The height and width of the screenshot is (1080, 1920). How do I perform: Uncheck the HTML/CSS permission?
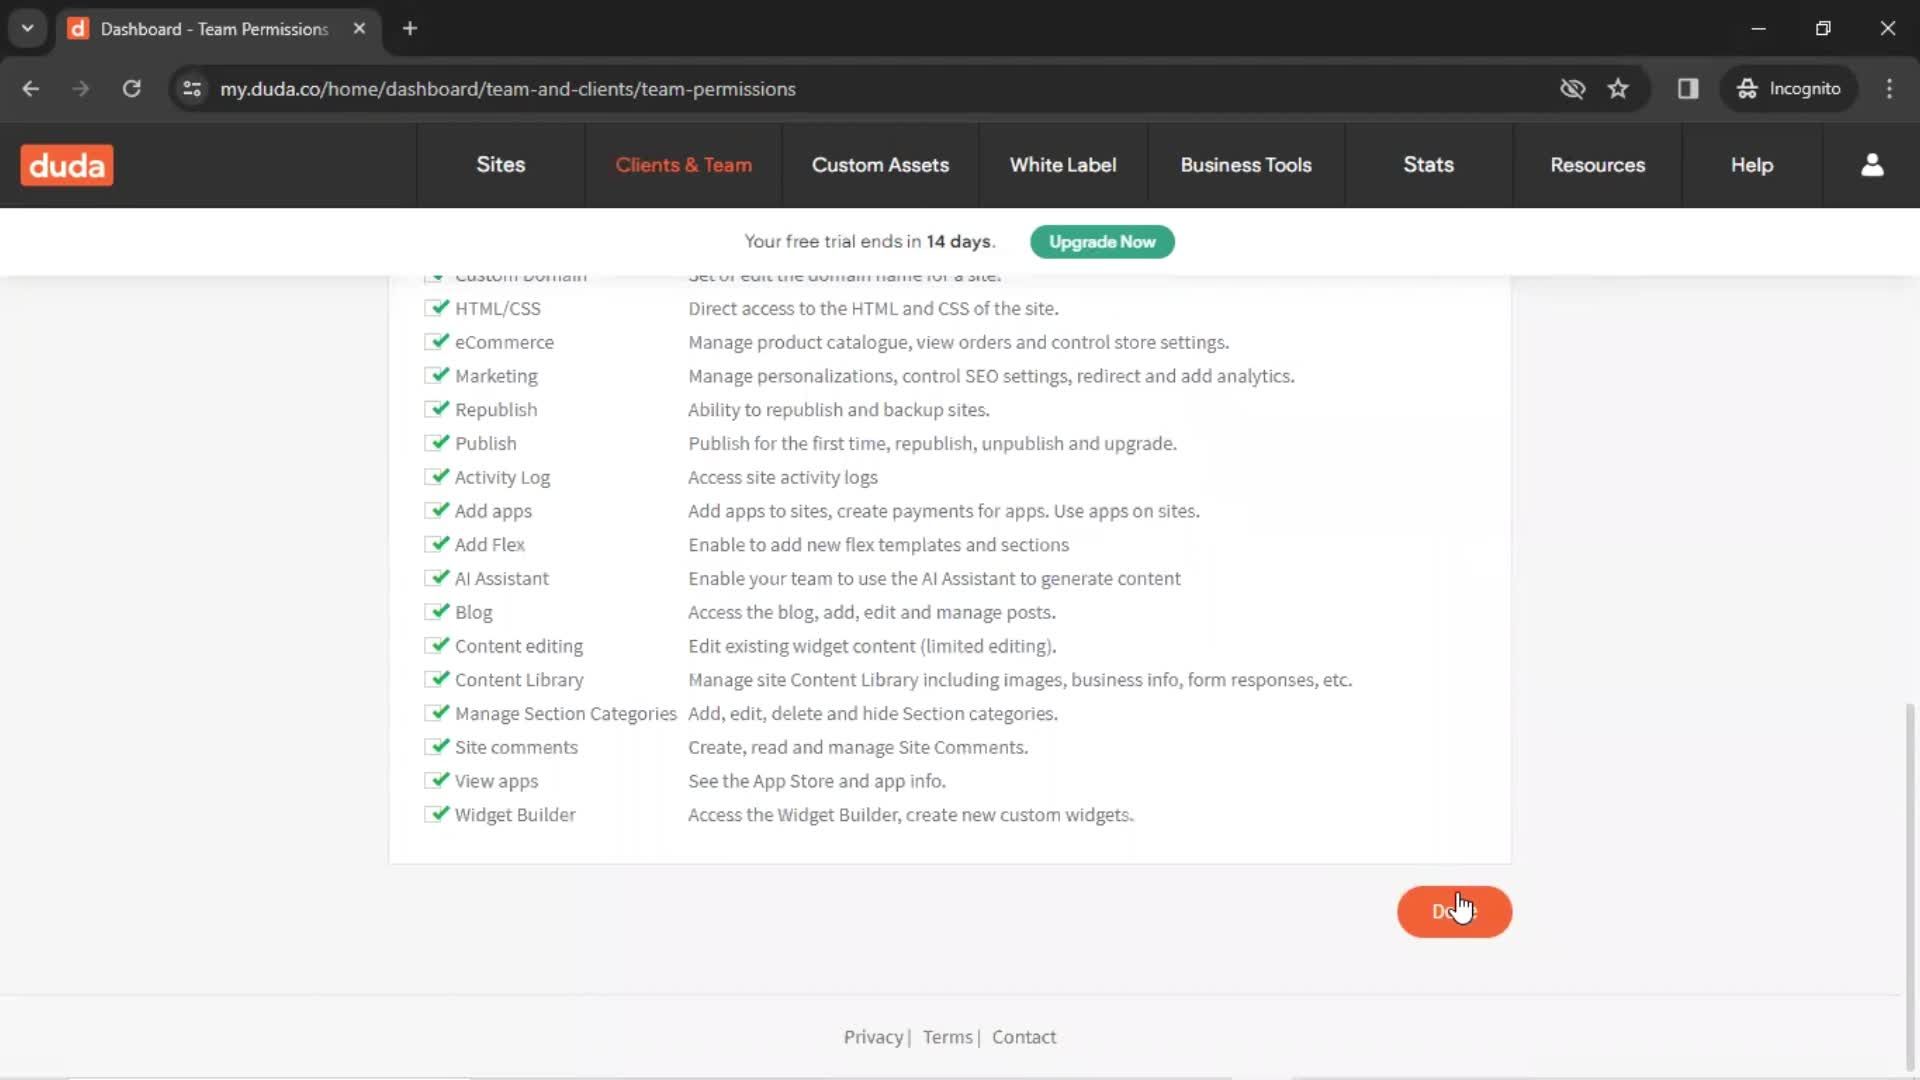click(436, 308)
